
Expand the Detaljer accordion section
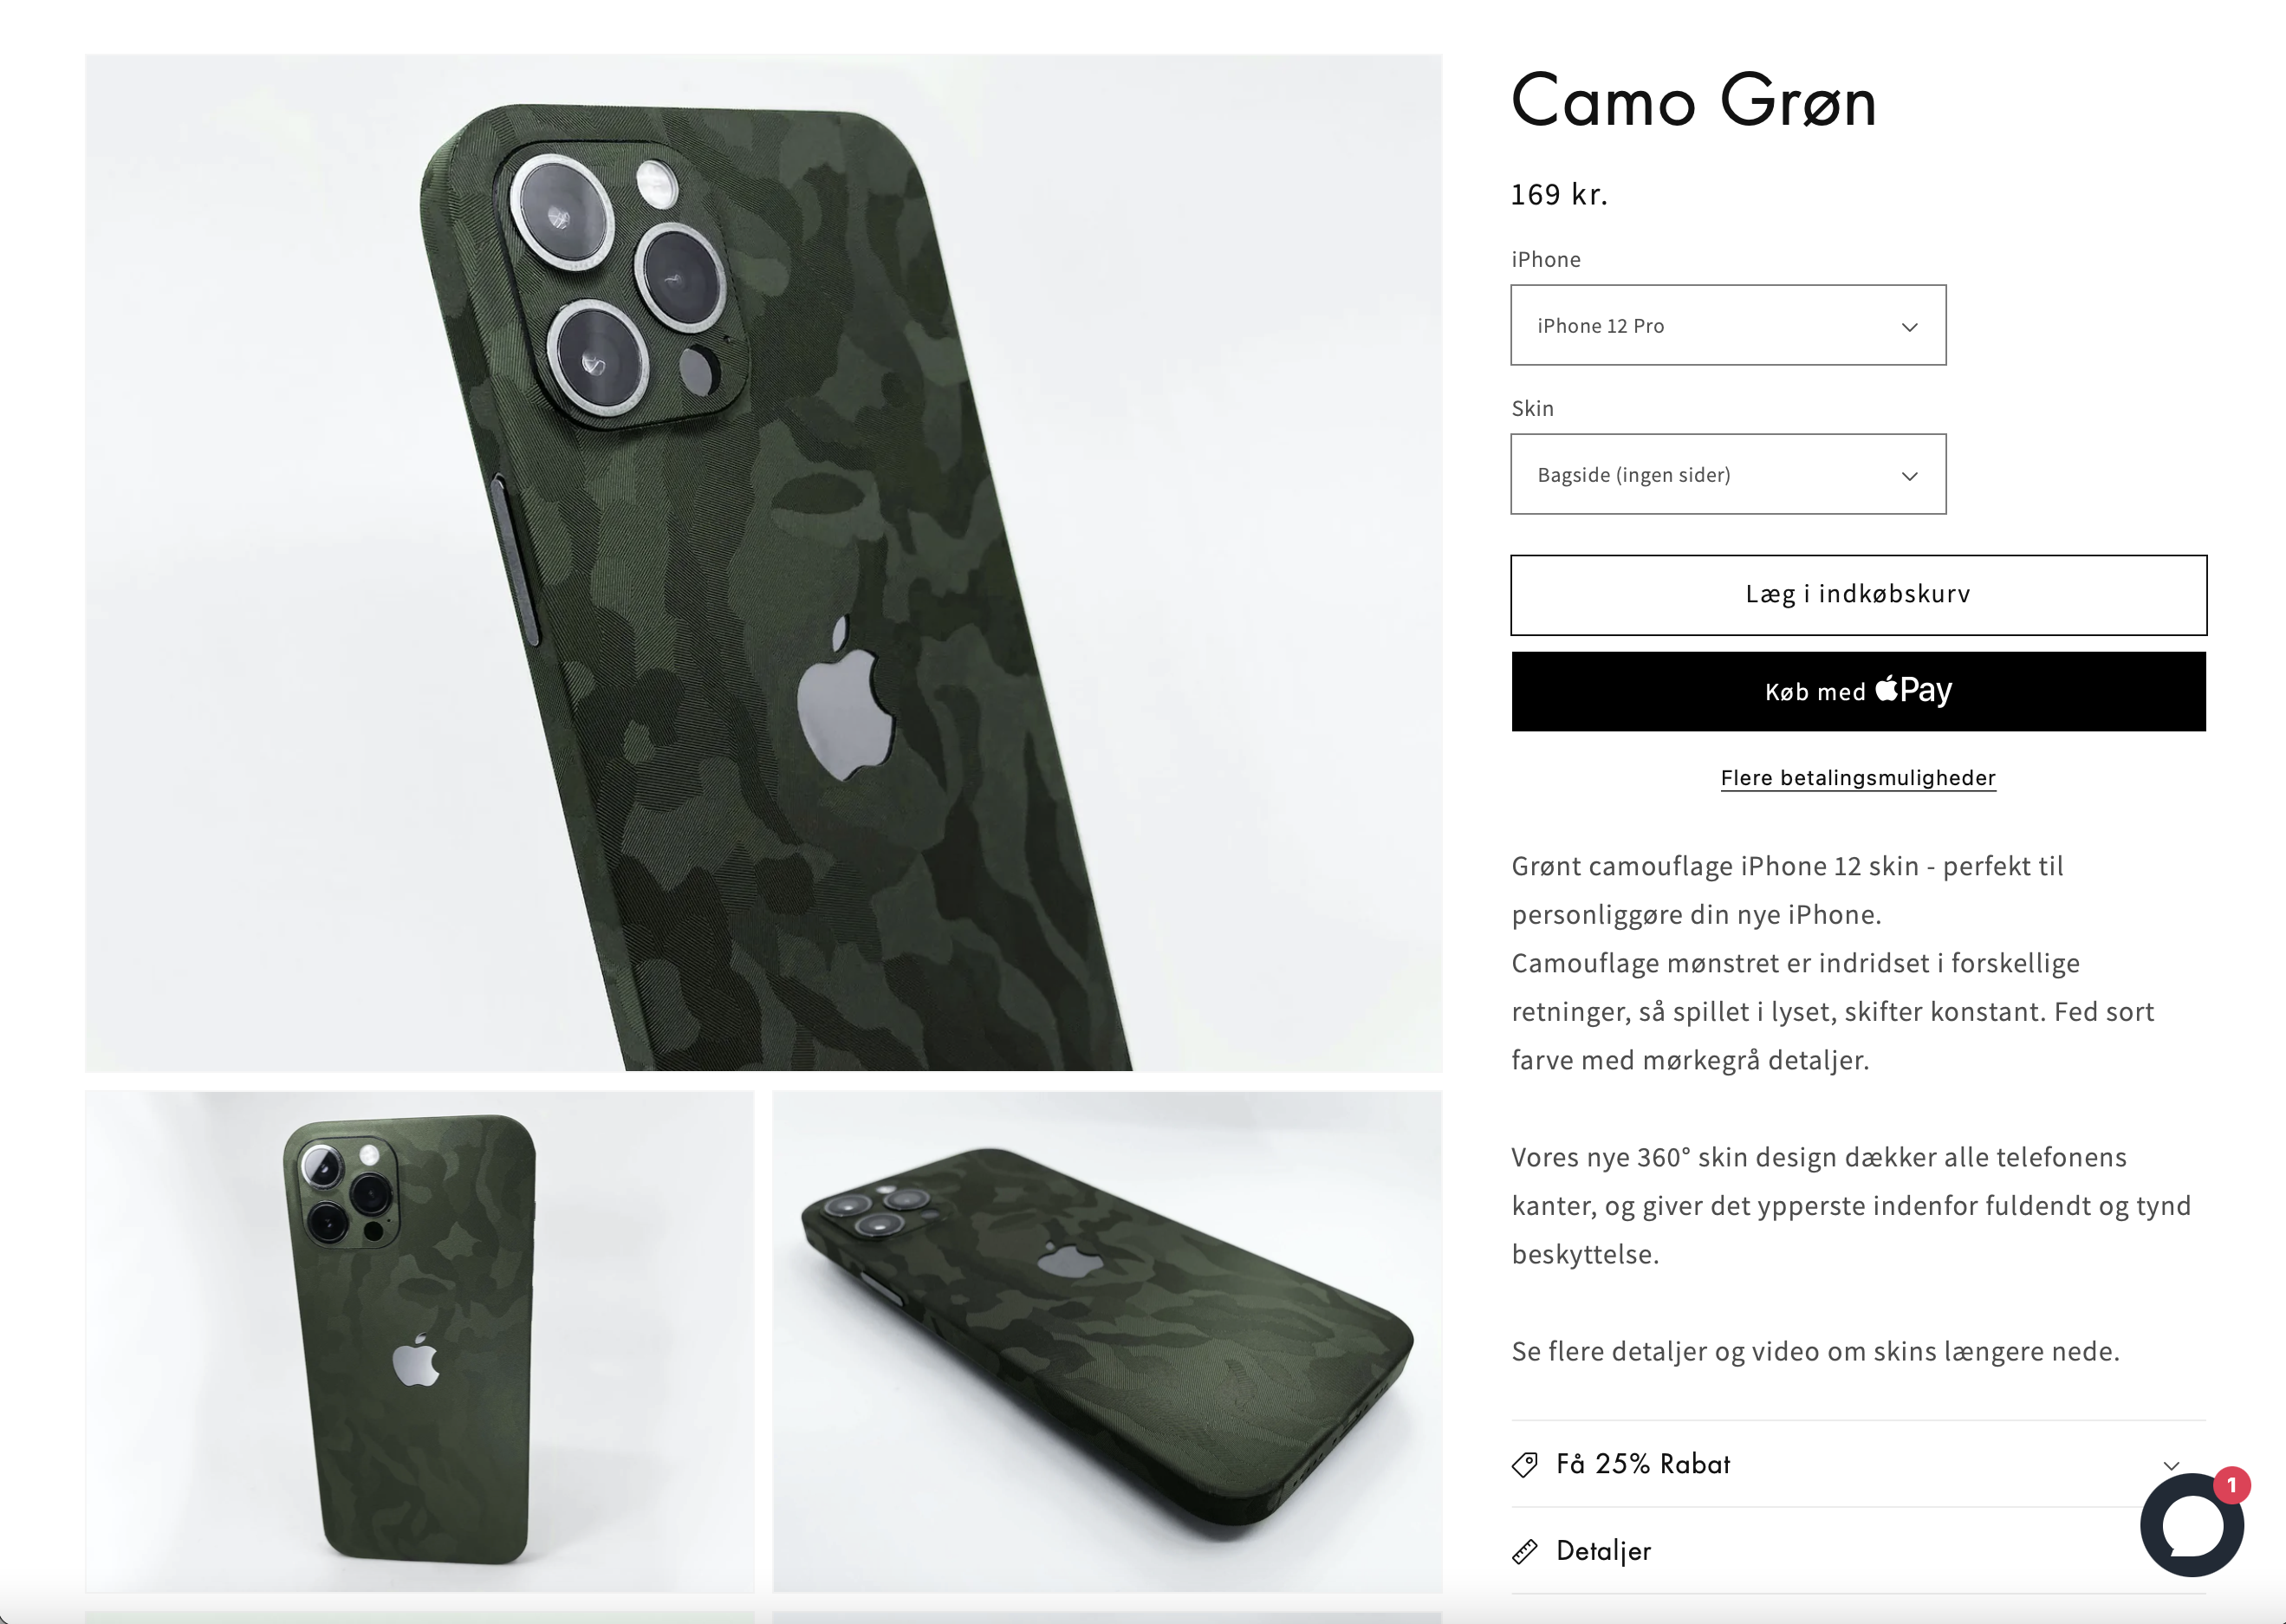1858,1551
